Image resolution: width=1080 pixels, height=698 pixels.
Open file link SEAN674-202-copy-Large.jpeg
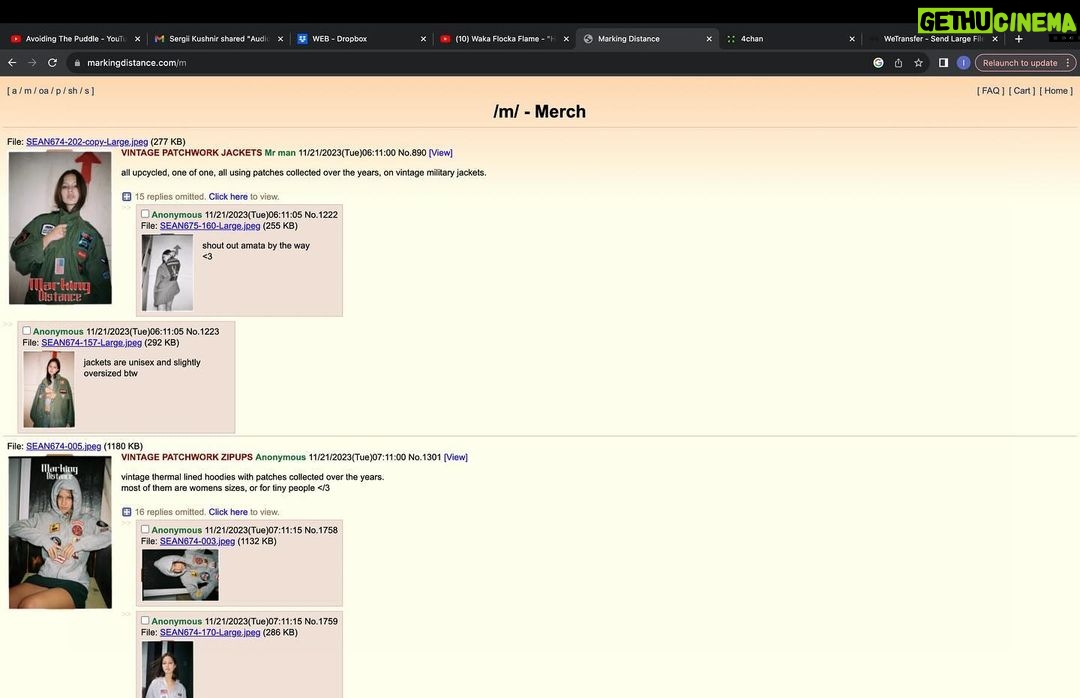click(x=87, y=142)
